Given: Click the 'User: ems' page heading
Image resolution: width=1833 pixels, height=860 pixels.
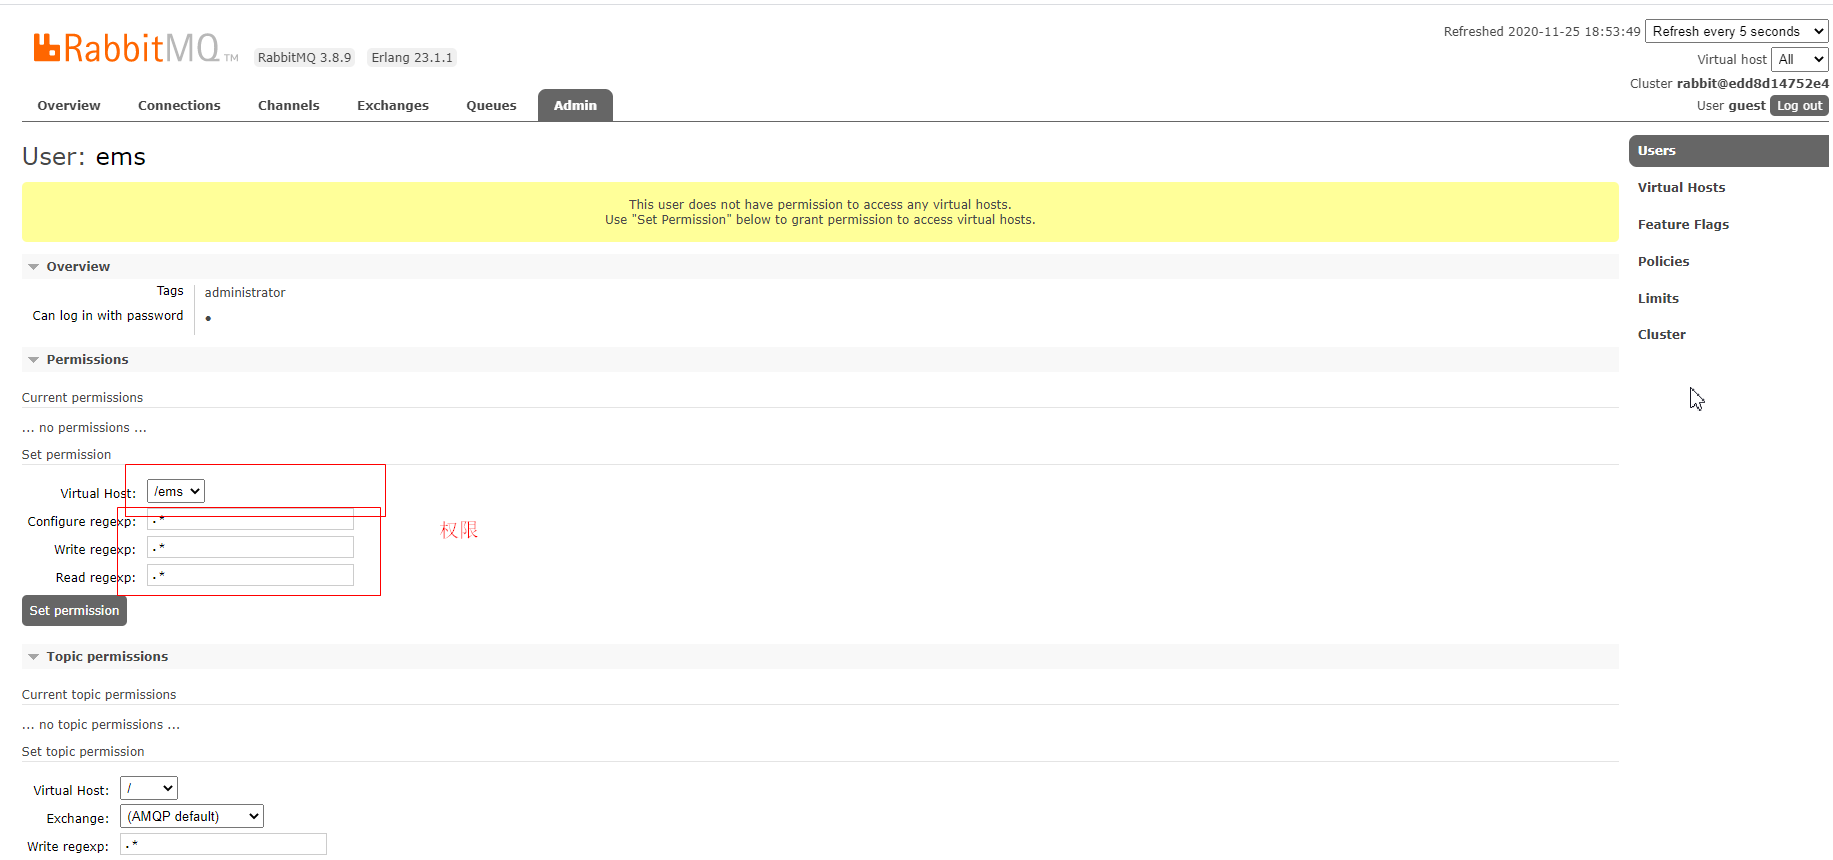Looking at the screenshot, I should point(84,157).
